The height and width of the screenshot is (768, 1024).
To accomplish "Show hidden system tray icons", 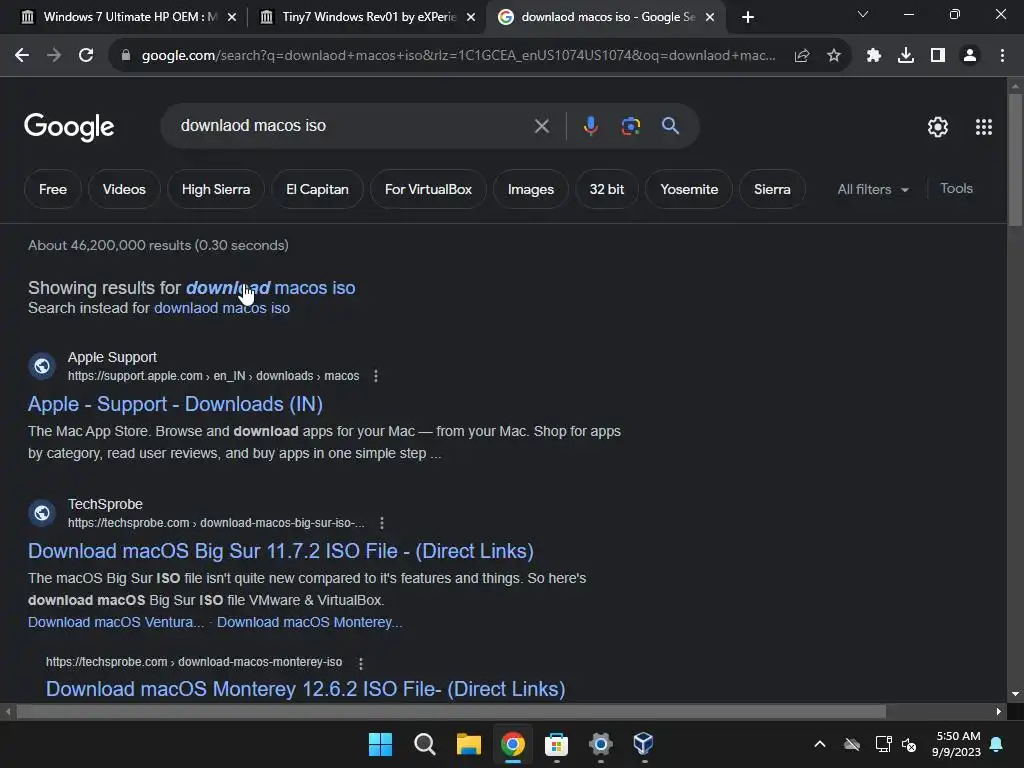I will coord(820,744).
